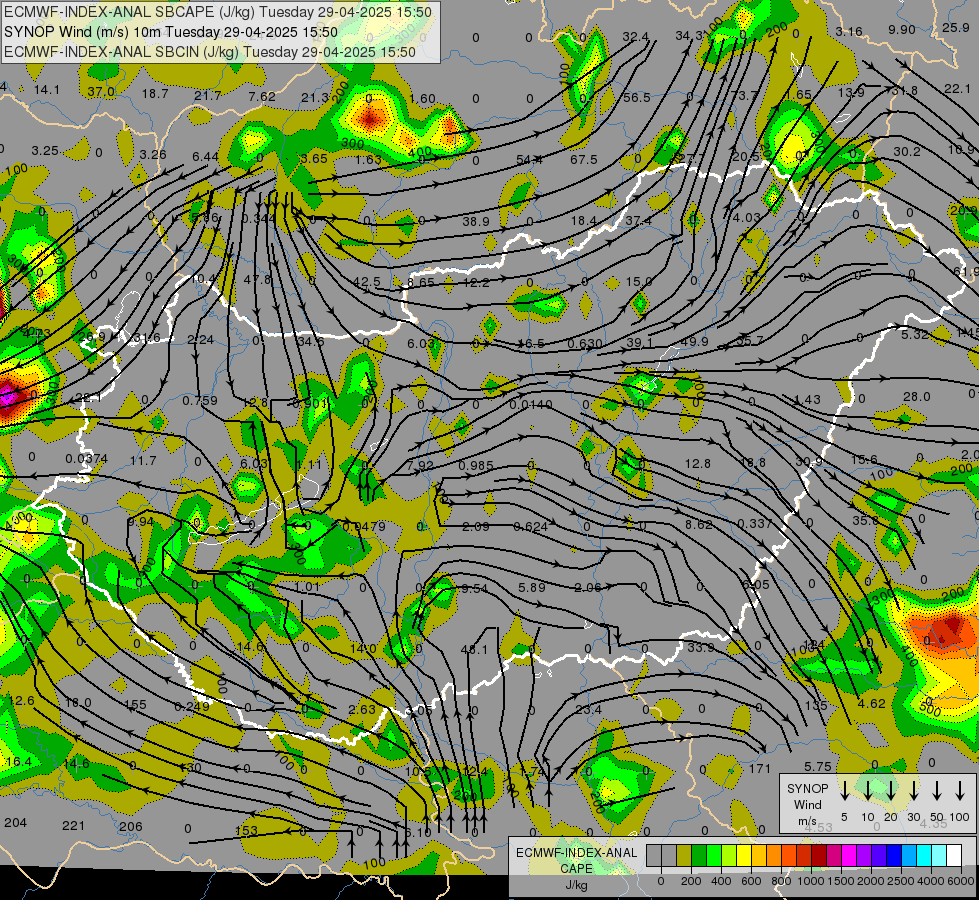Click the 221 value at bottom left

pos(73,826)
